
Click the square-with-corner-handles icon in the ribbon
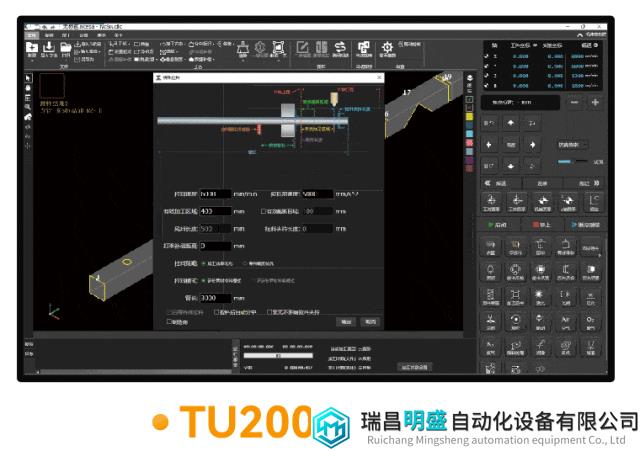278,47
